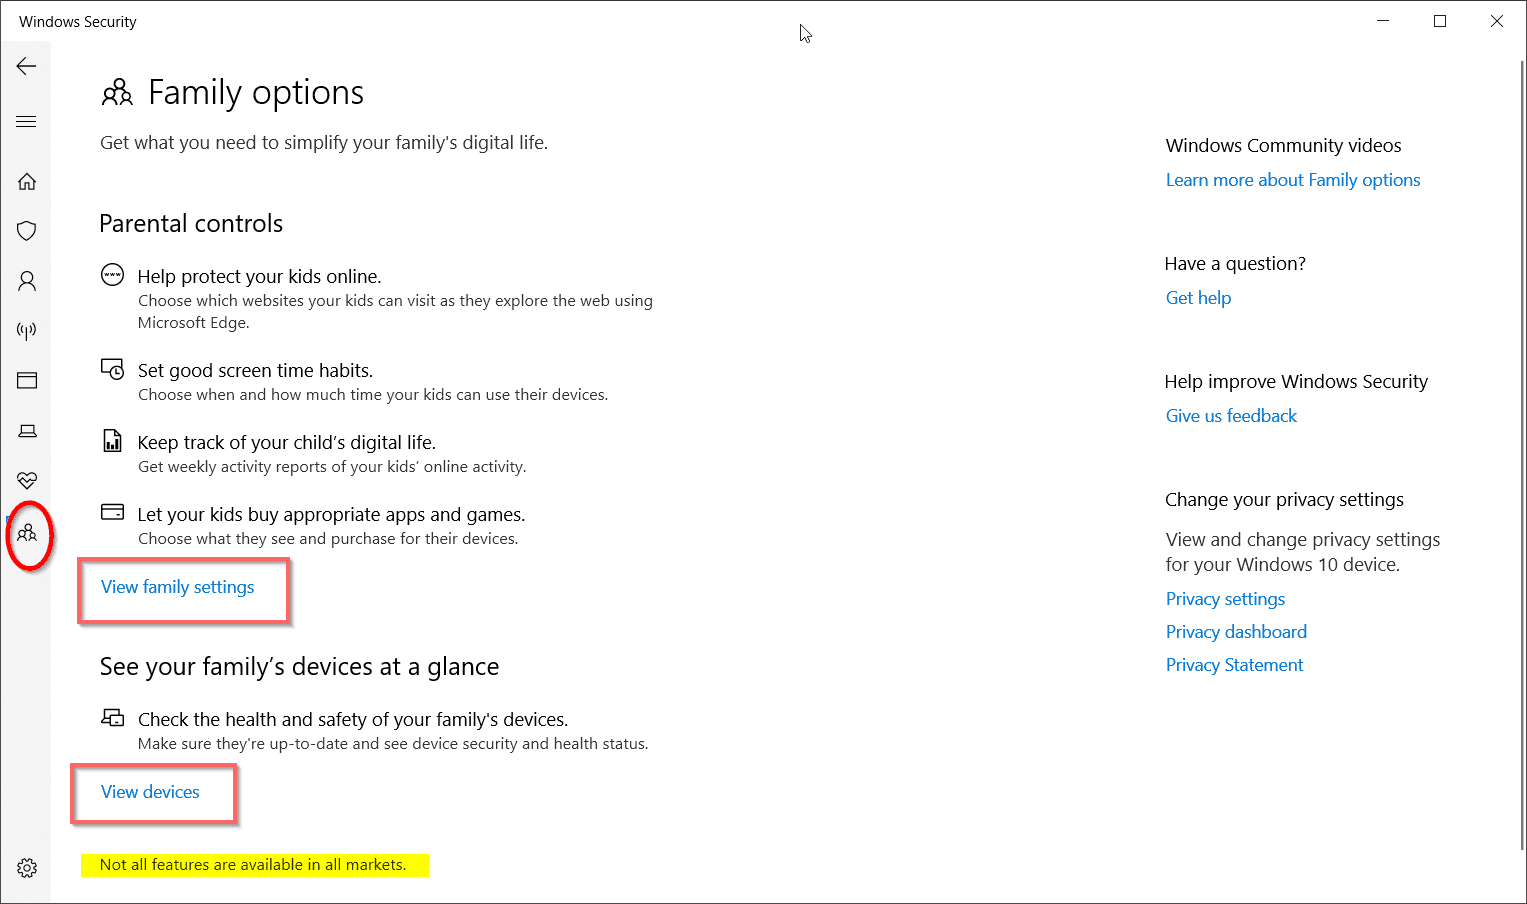Open Device performance & health heart icon
This screenshot has width=1527, height=904.
coord(27,481)
